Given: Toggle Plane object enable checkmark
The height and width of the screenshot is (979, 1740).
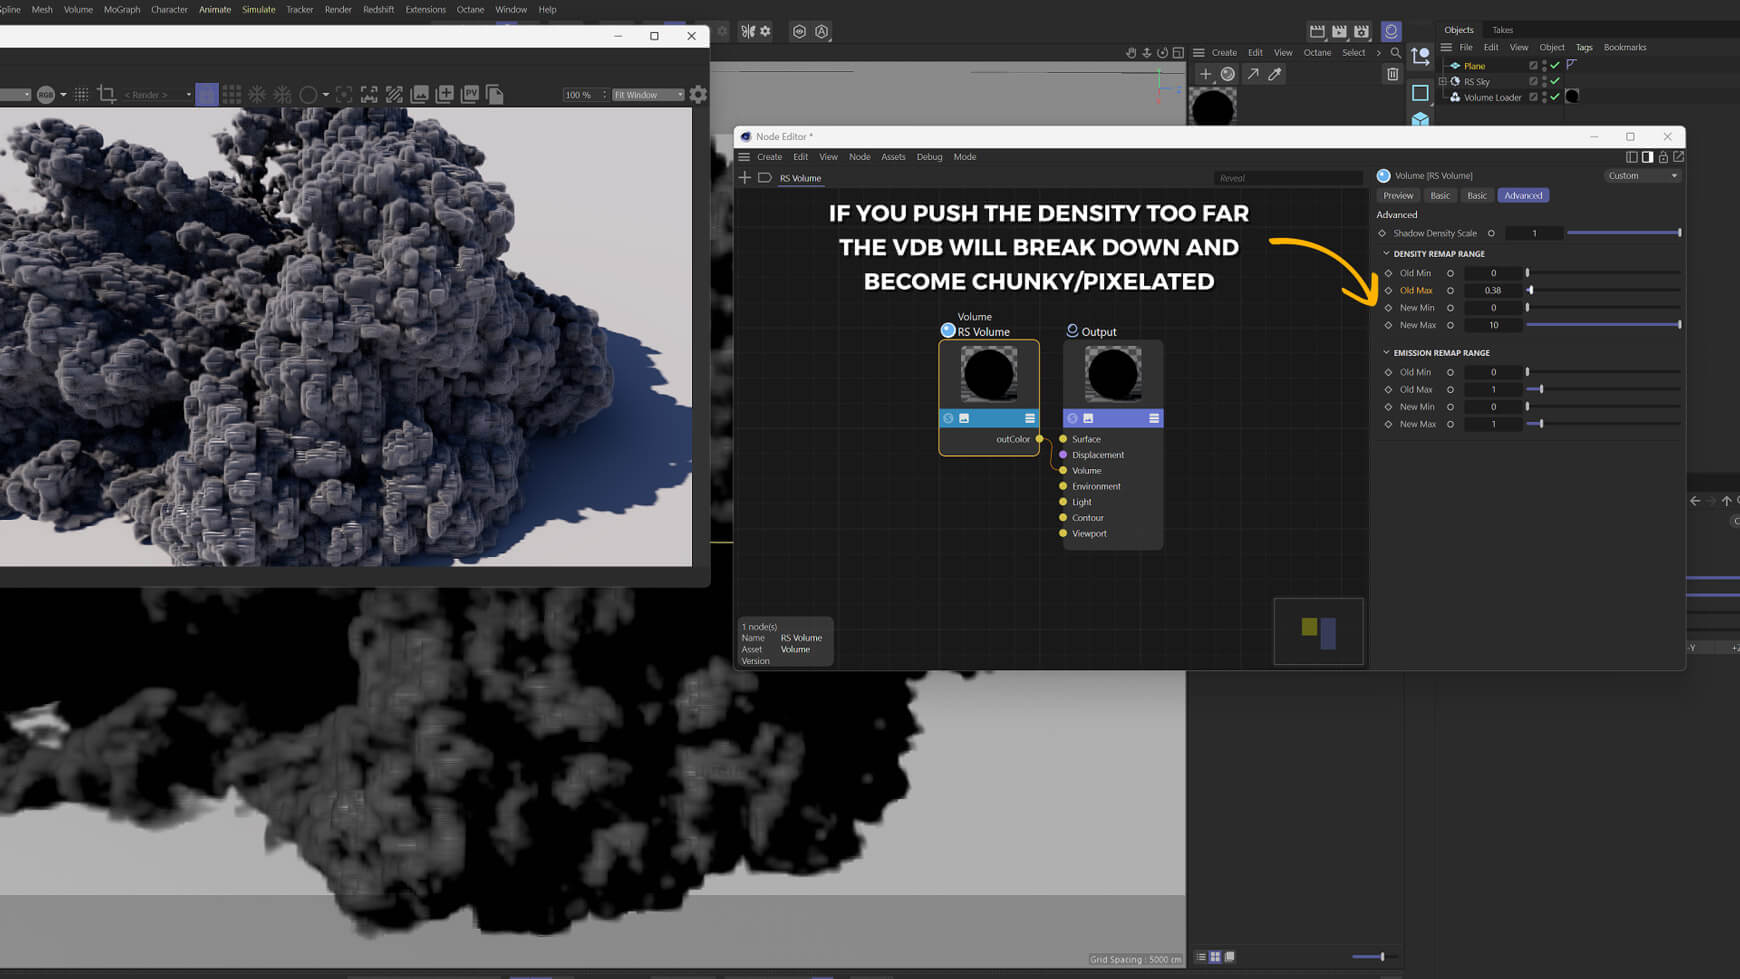Looking at the screenshot, I should 1555,65.
